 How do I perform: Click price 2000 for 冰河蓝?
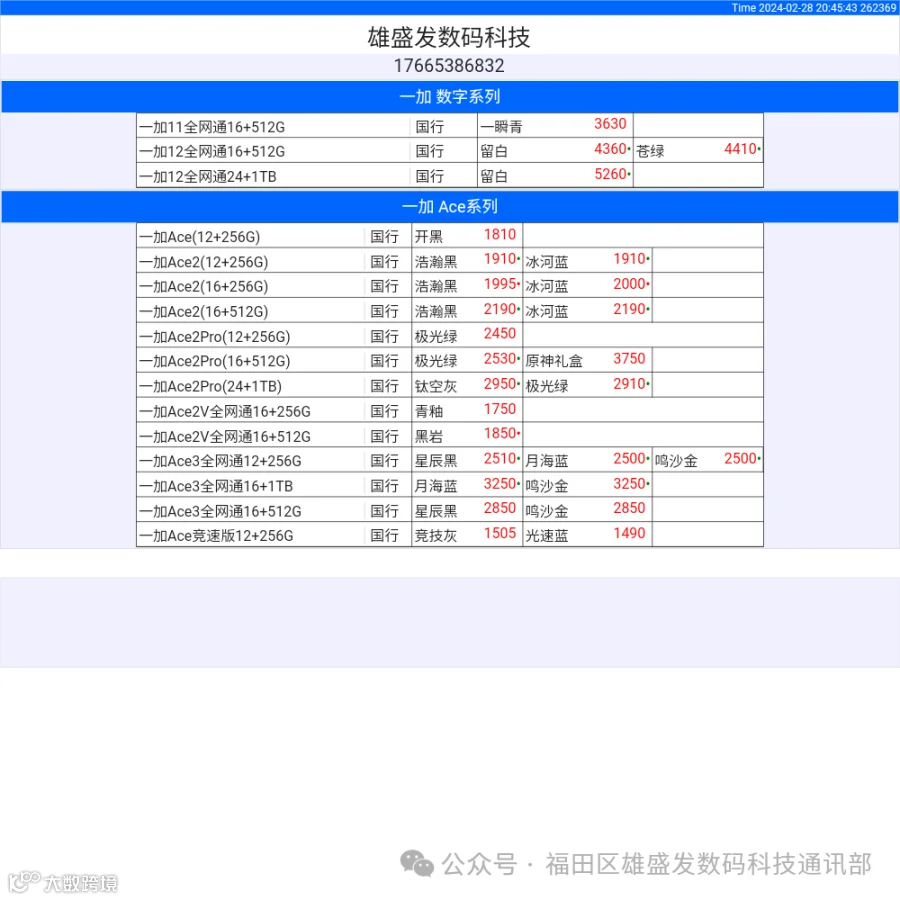[630, 284]
